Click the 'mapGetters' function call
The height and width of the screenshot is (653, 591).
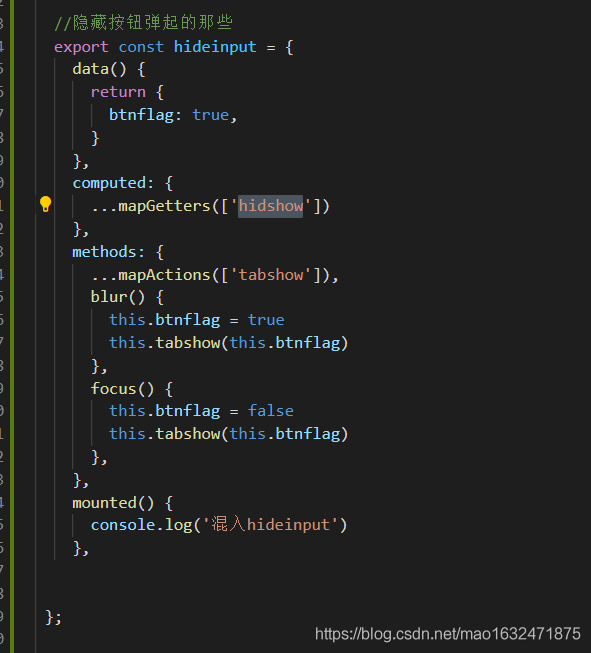164,206
